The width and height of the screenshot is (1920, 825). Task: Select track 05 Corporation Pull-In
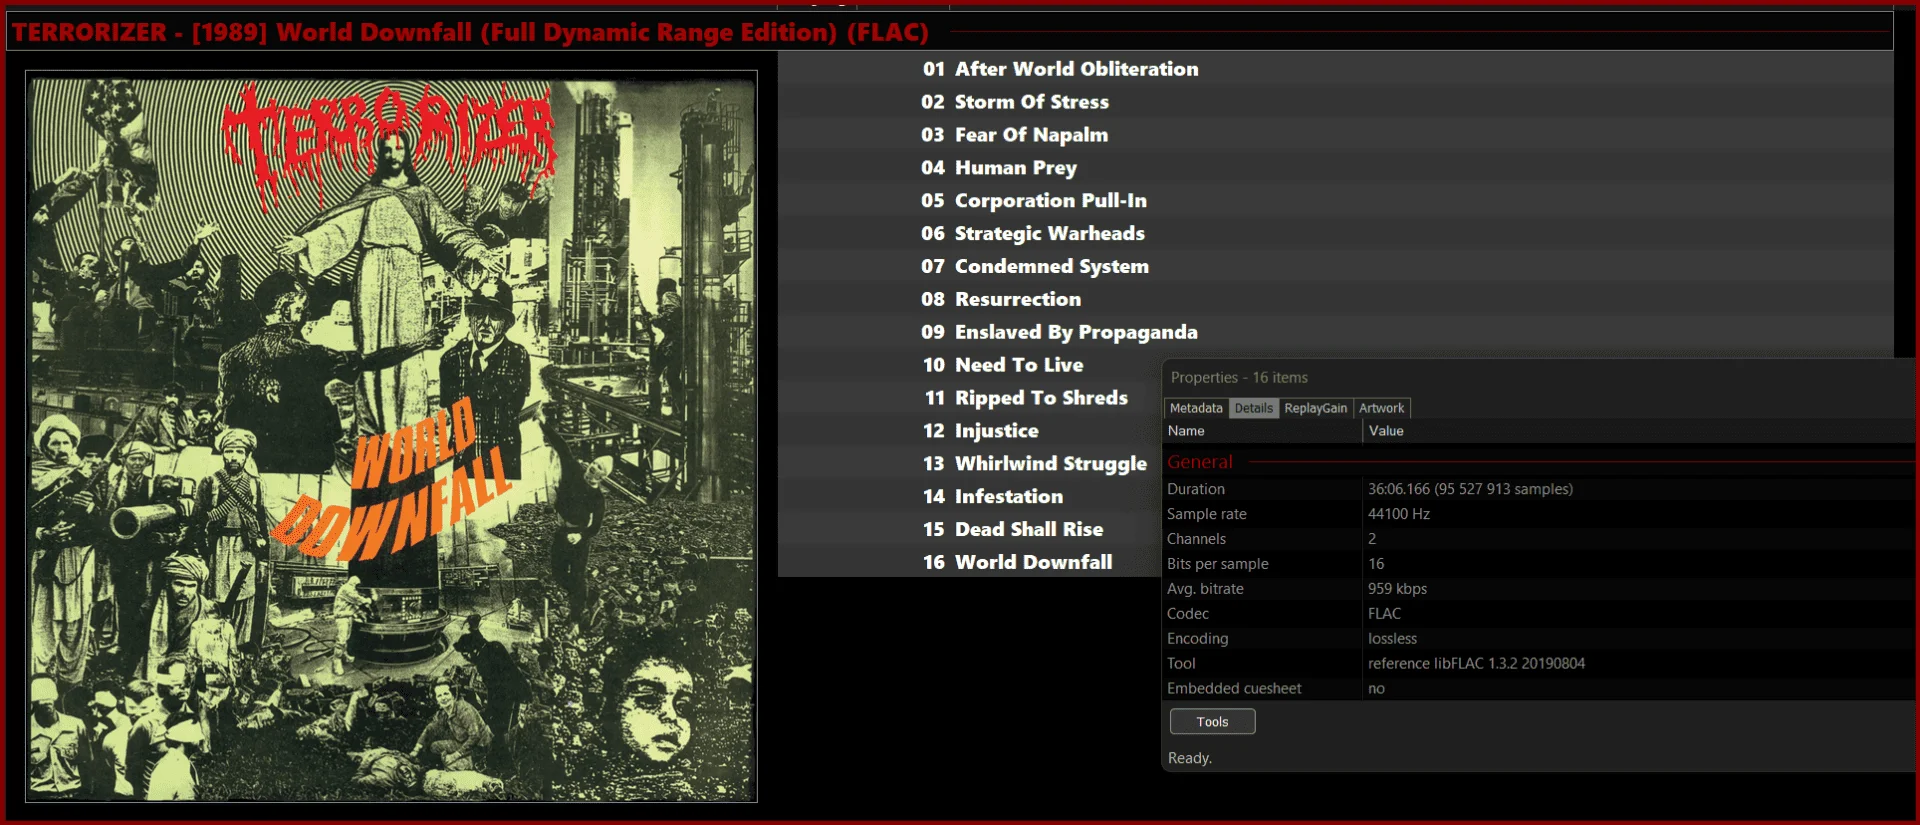click(x=1335, y=201)
